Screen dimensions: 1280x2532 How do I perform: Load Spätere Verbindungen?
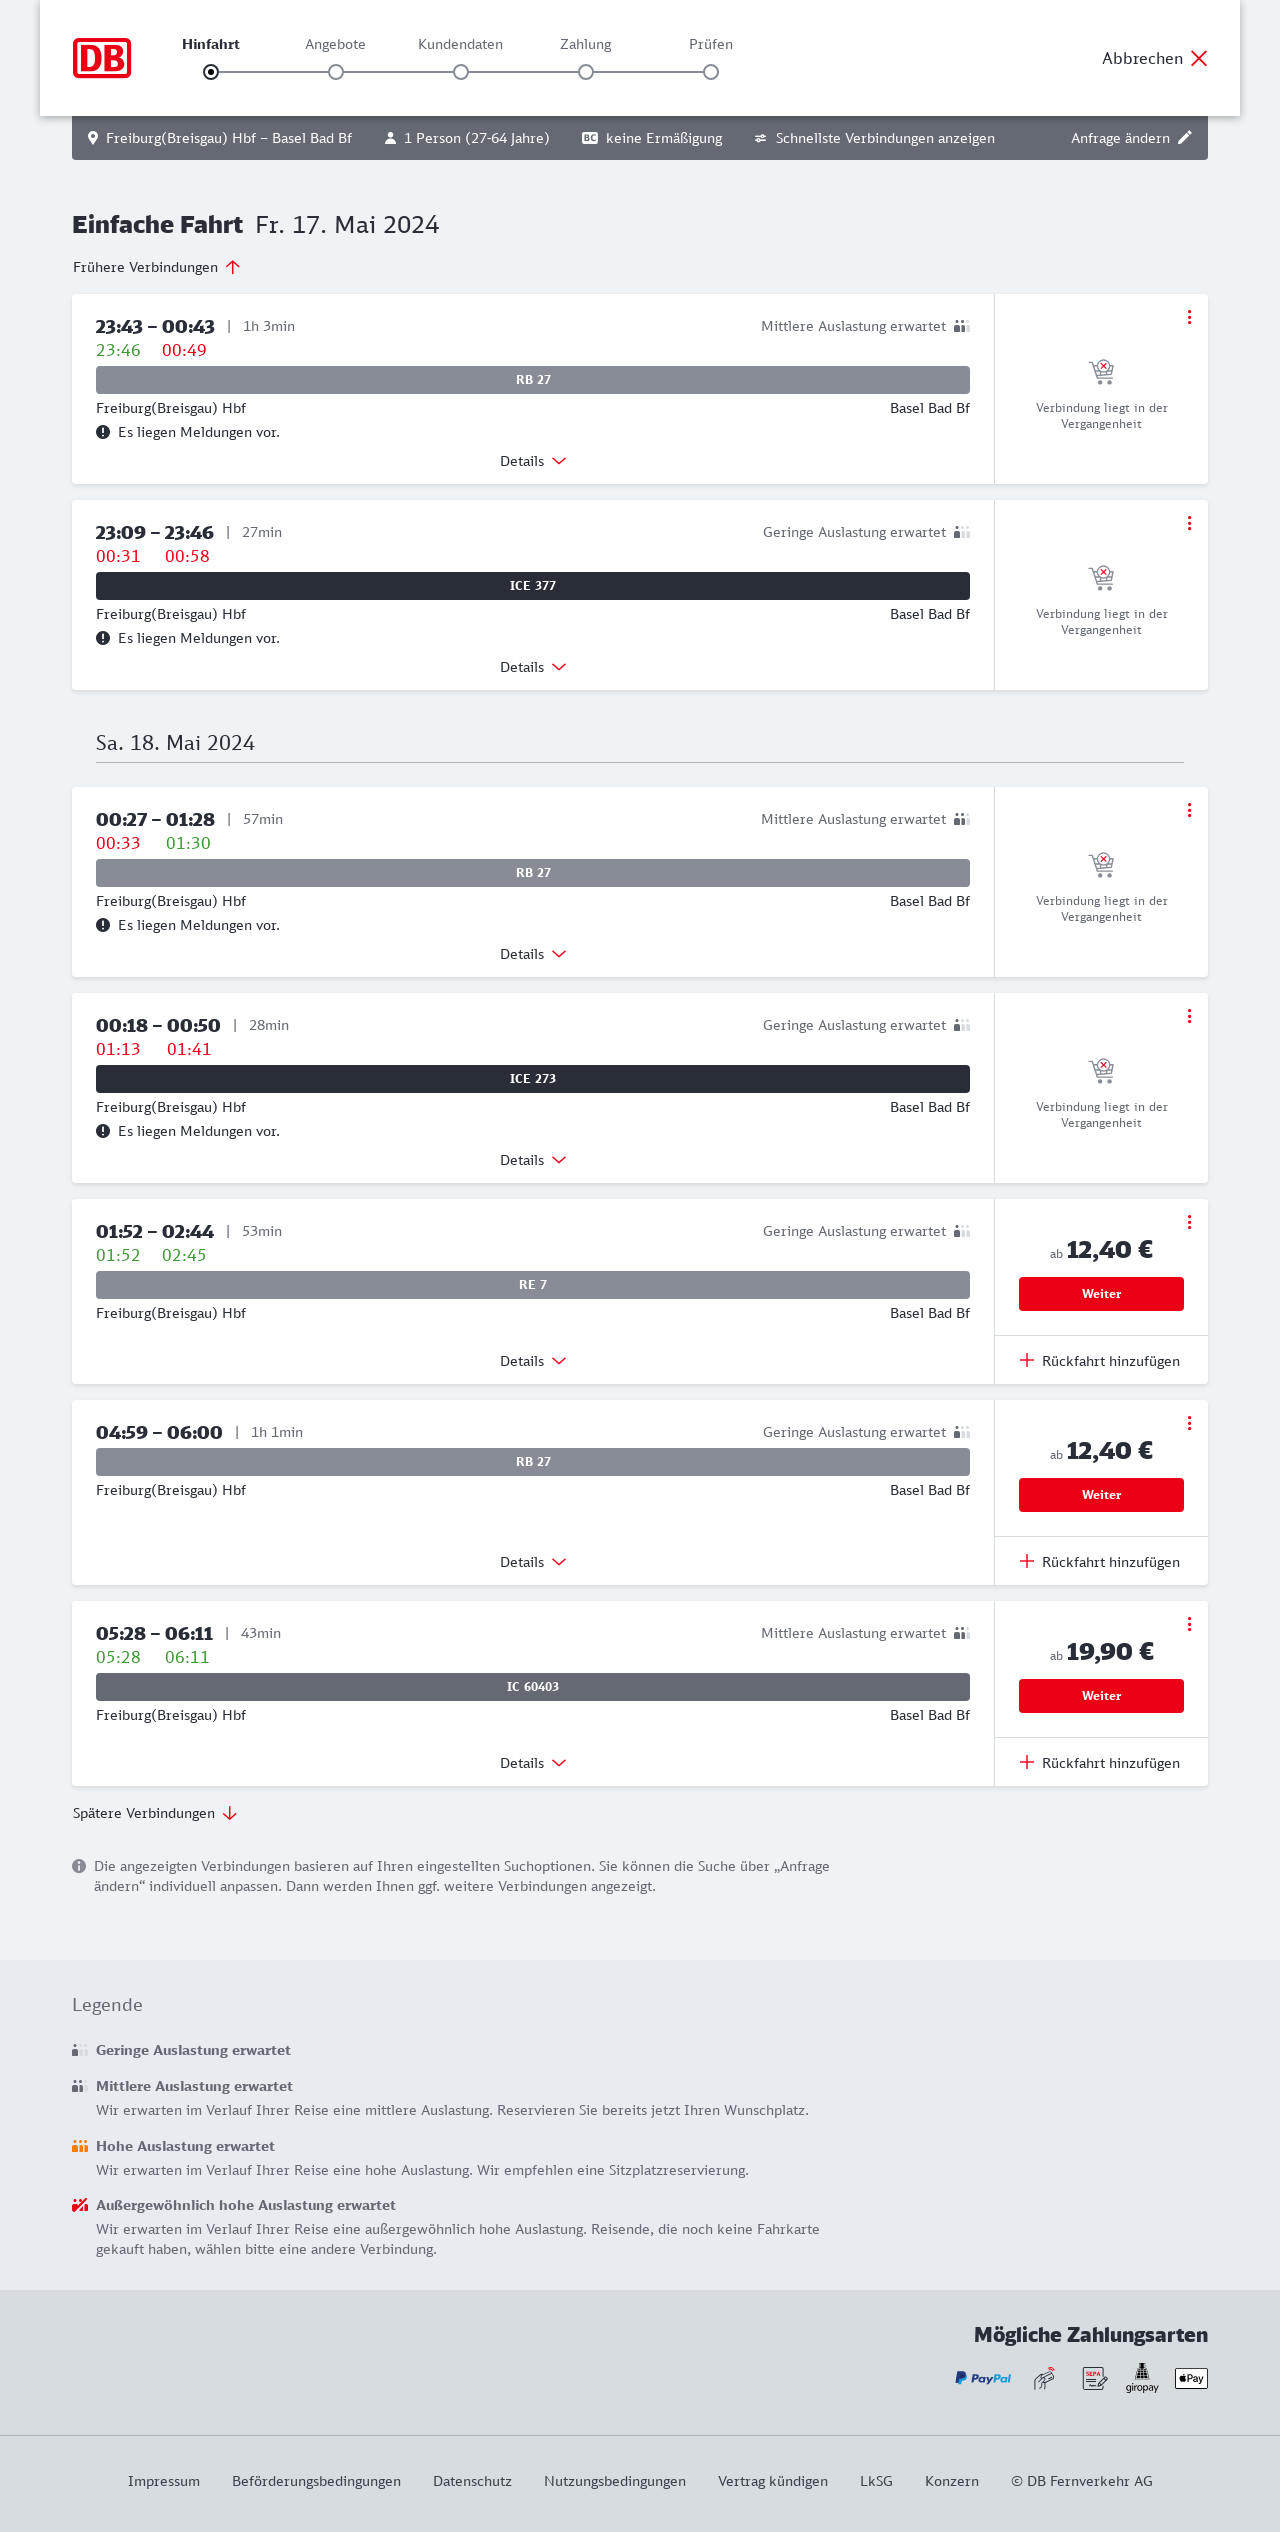155,1813
